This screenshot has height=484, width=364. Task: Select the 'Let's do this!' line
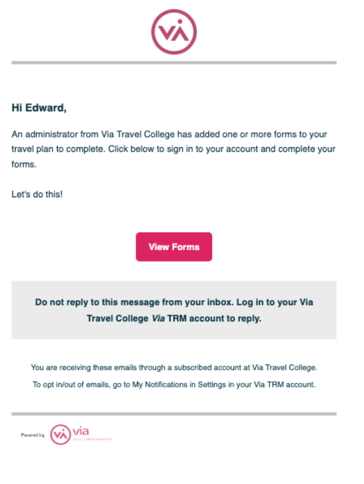(37, 194)
